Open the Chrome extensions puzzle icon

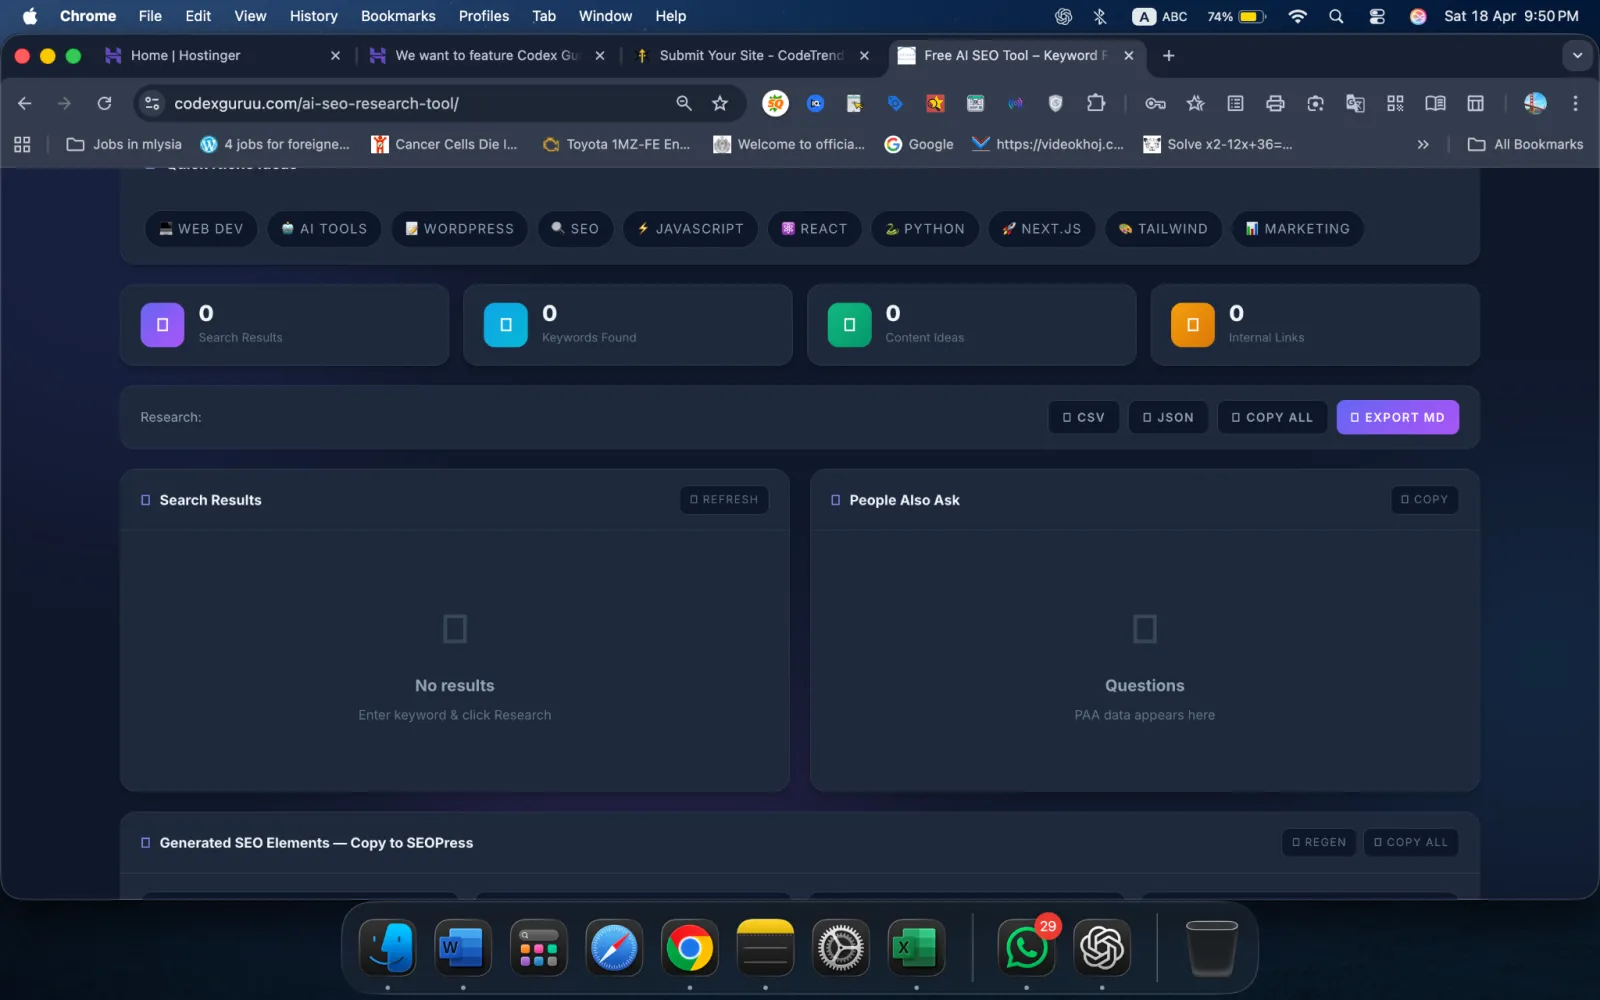pyautogui.click(x=1096, y=103)
